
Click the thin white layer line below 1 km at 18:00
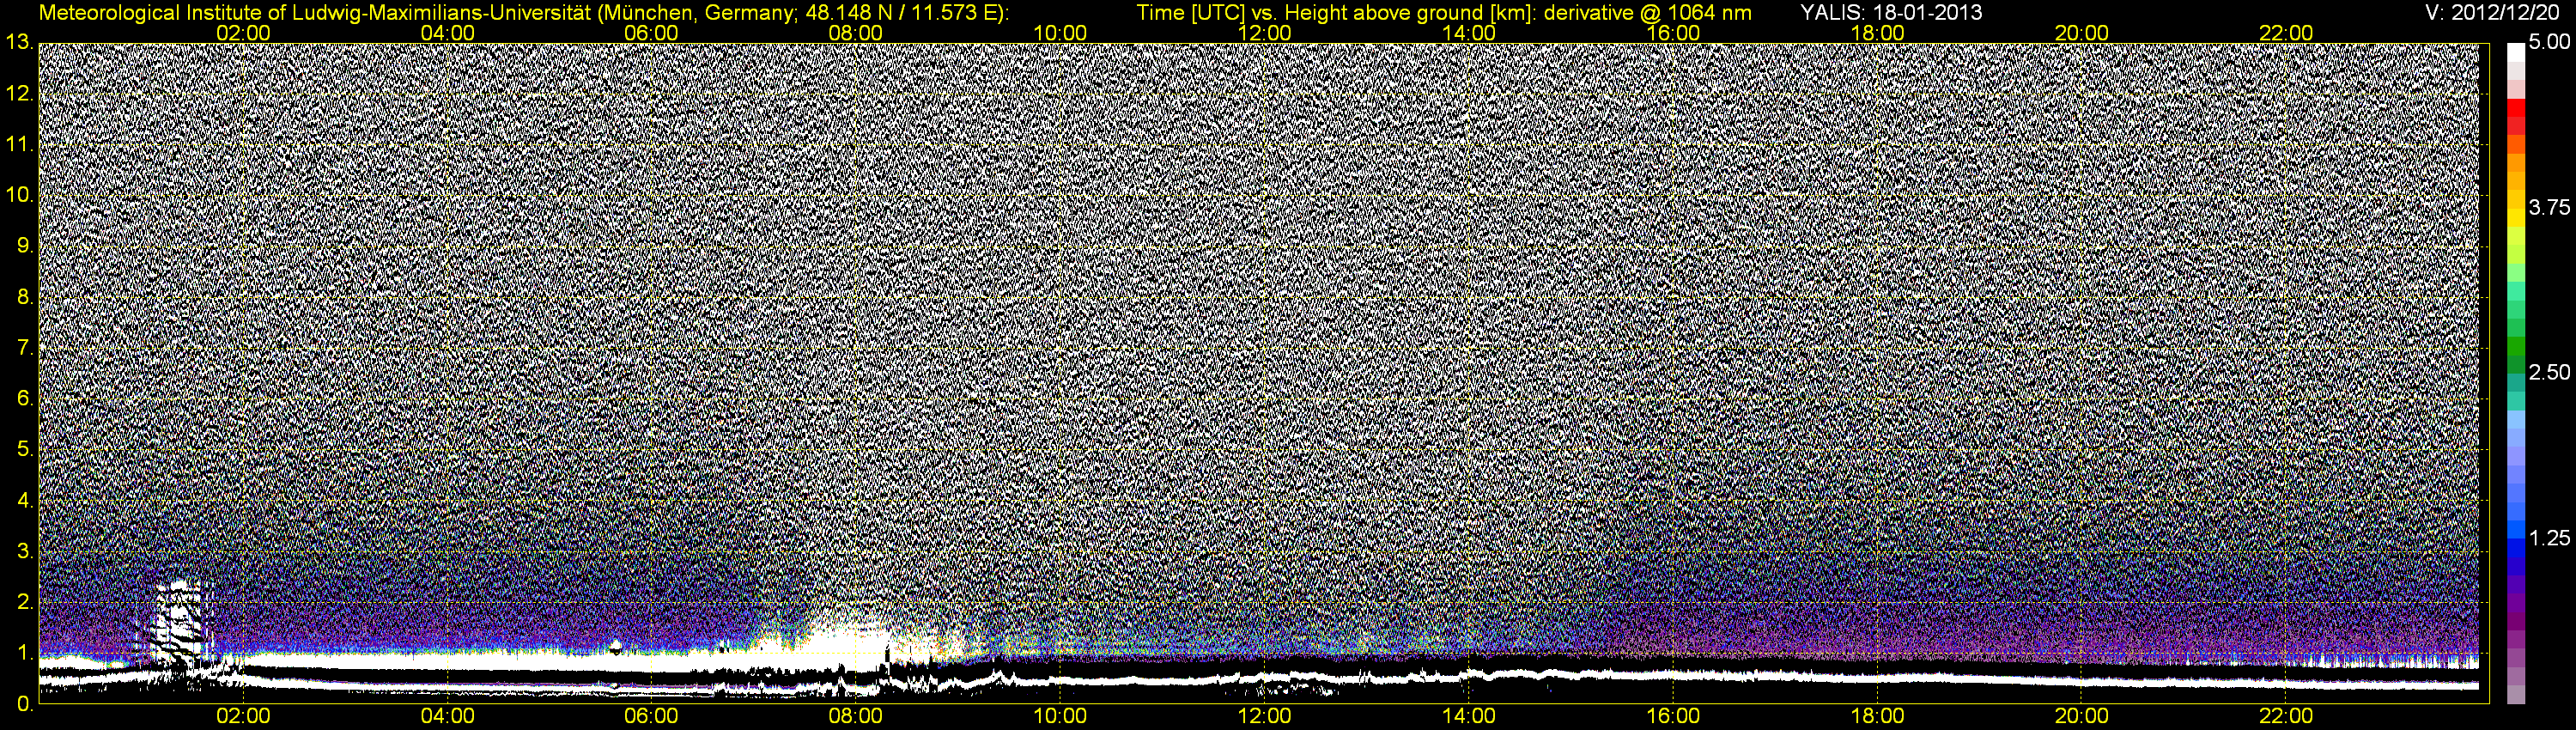[1878, 677]
